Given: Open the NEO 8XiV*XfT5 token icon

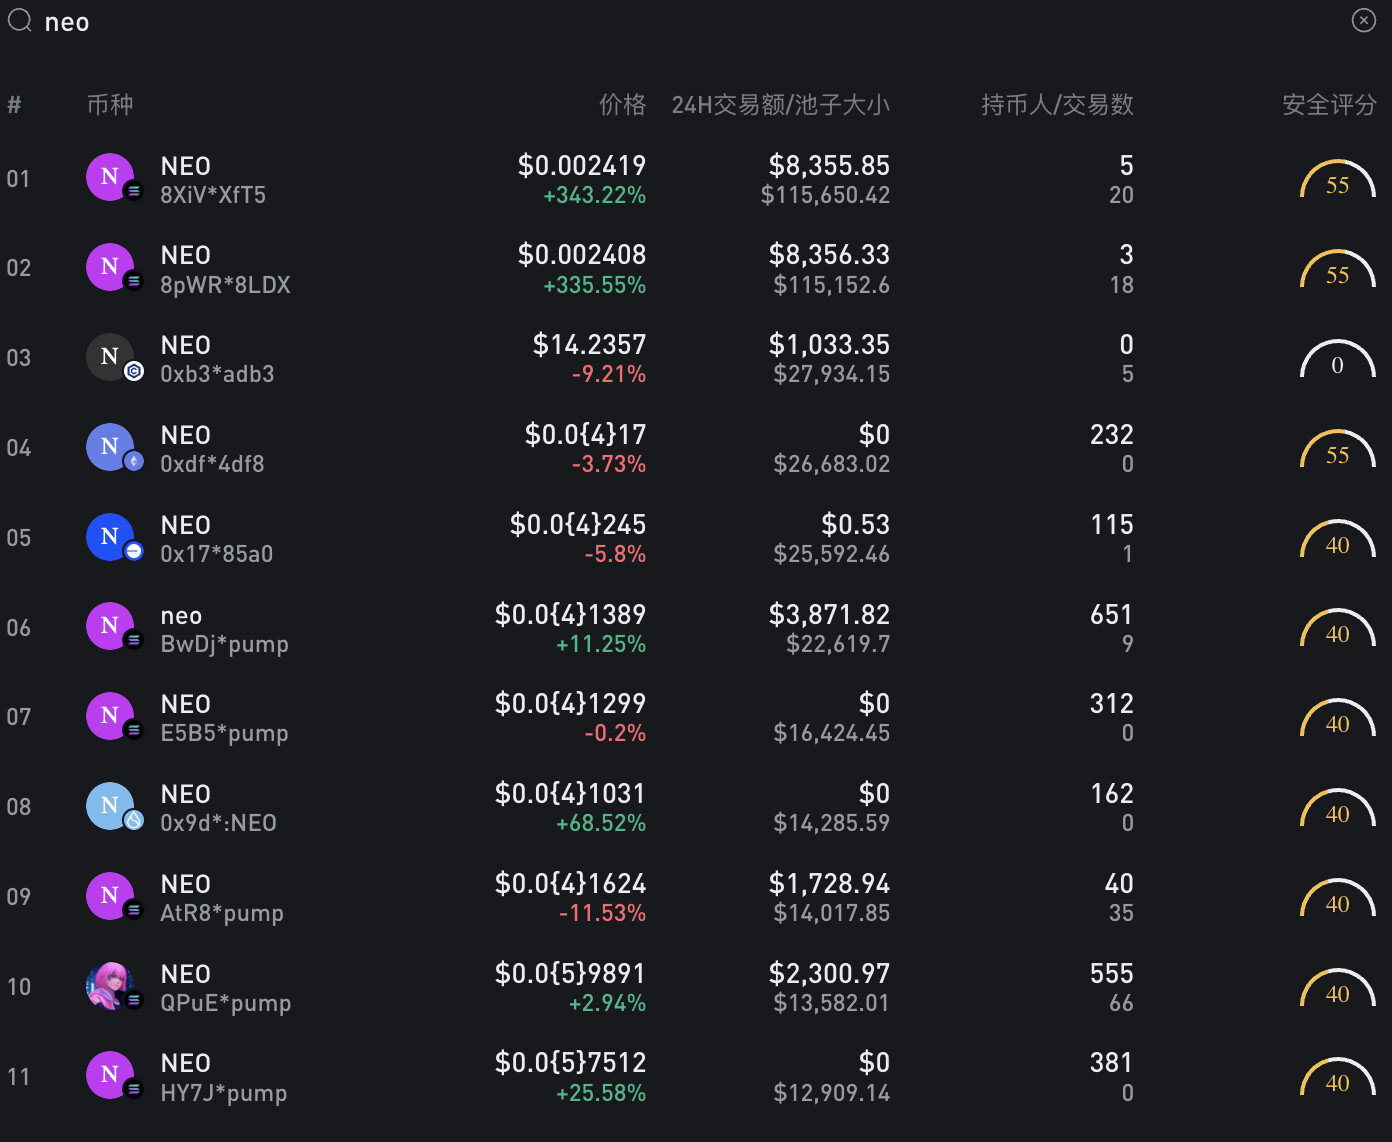Looking at the screenshot, I should tap(111, 178).
